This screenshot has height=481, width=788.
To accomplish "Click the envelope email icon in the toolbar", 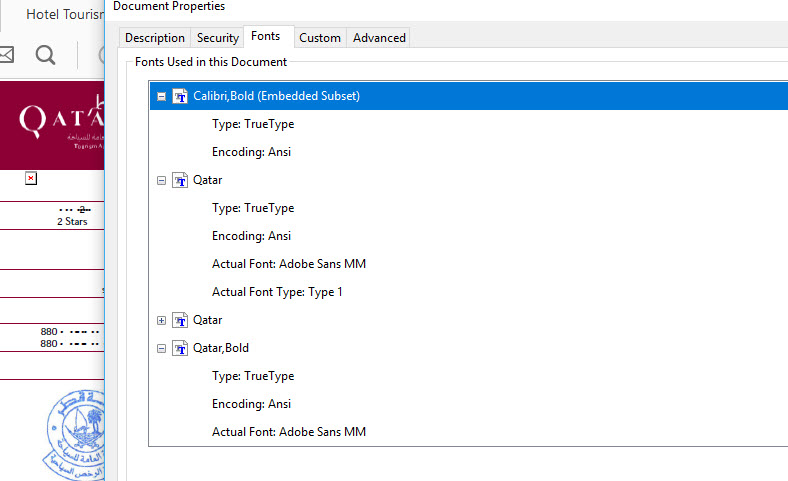I will coord(6,54).
